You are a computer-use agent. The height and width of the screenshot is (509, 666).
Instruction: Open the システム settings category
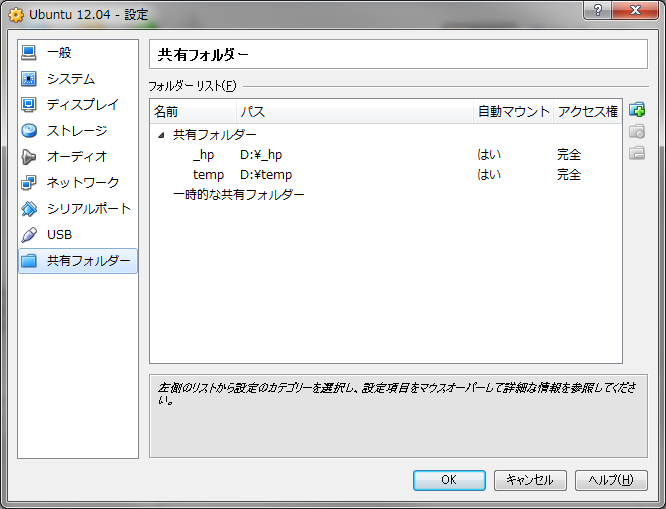coord(71,79)
